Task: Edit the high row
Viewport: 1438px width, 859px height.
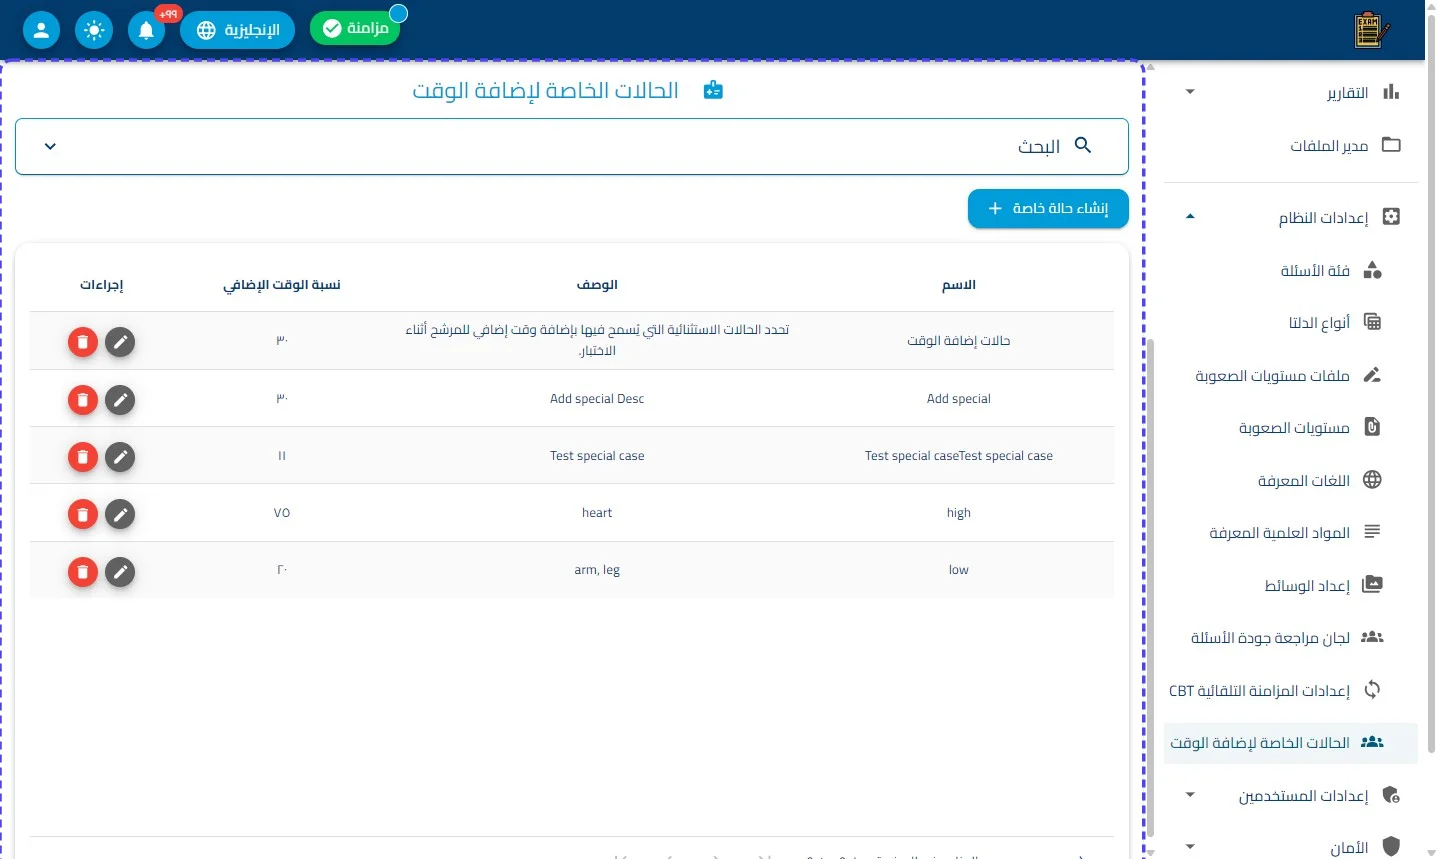Action: pyautogui.click(x=120, y=514)
